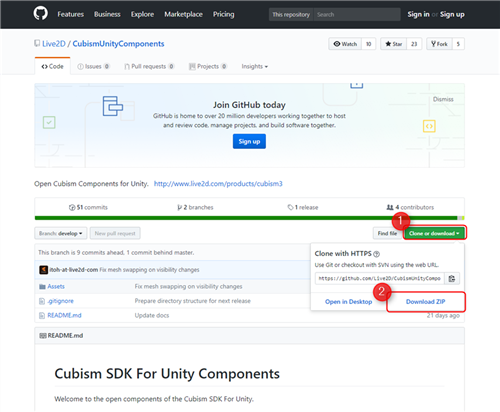Click the 'Update docs' commit message
The width and height of the screenshot is (500, 412).
(x=152, y=315)
